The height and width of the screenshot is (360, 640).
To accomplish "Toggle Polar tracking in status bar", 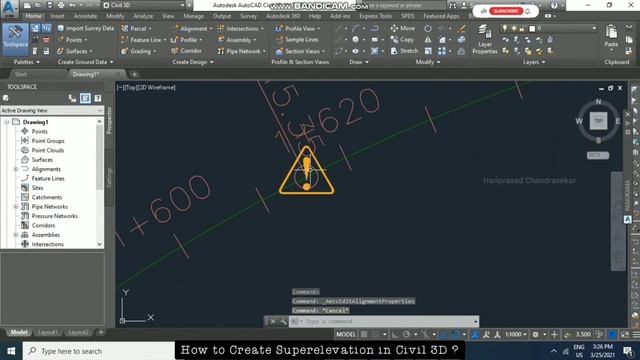I will pyautogui.click(x=407, y=334).
